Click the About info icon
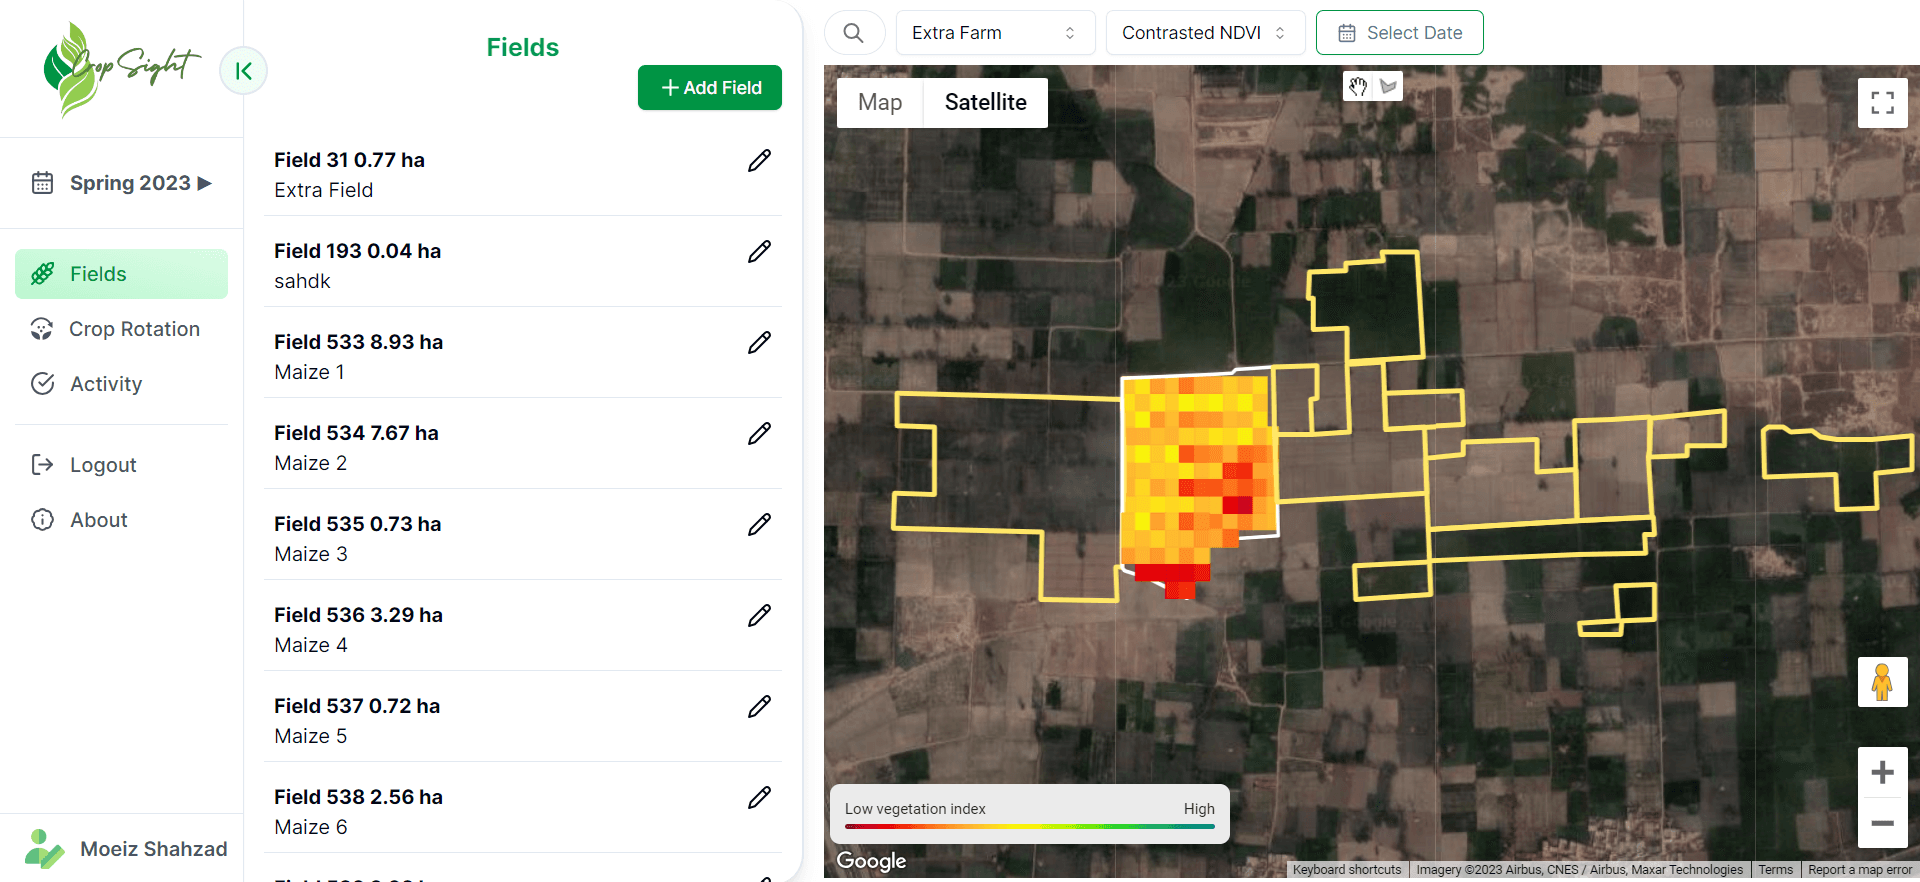 42,520
